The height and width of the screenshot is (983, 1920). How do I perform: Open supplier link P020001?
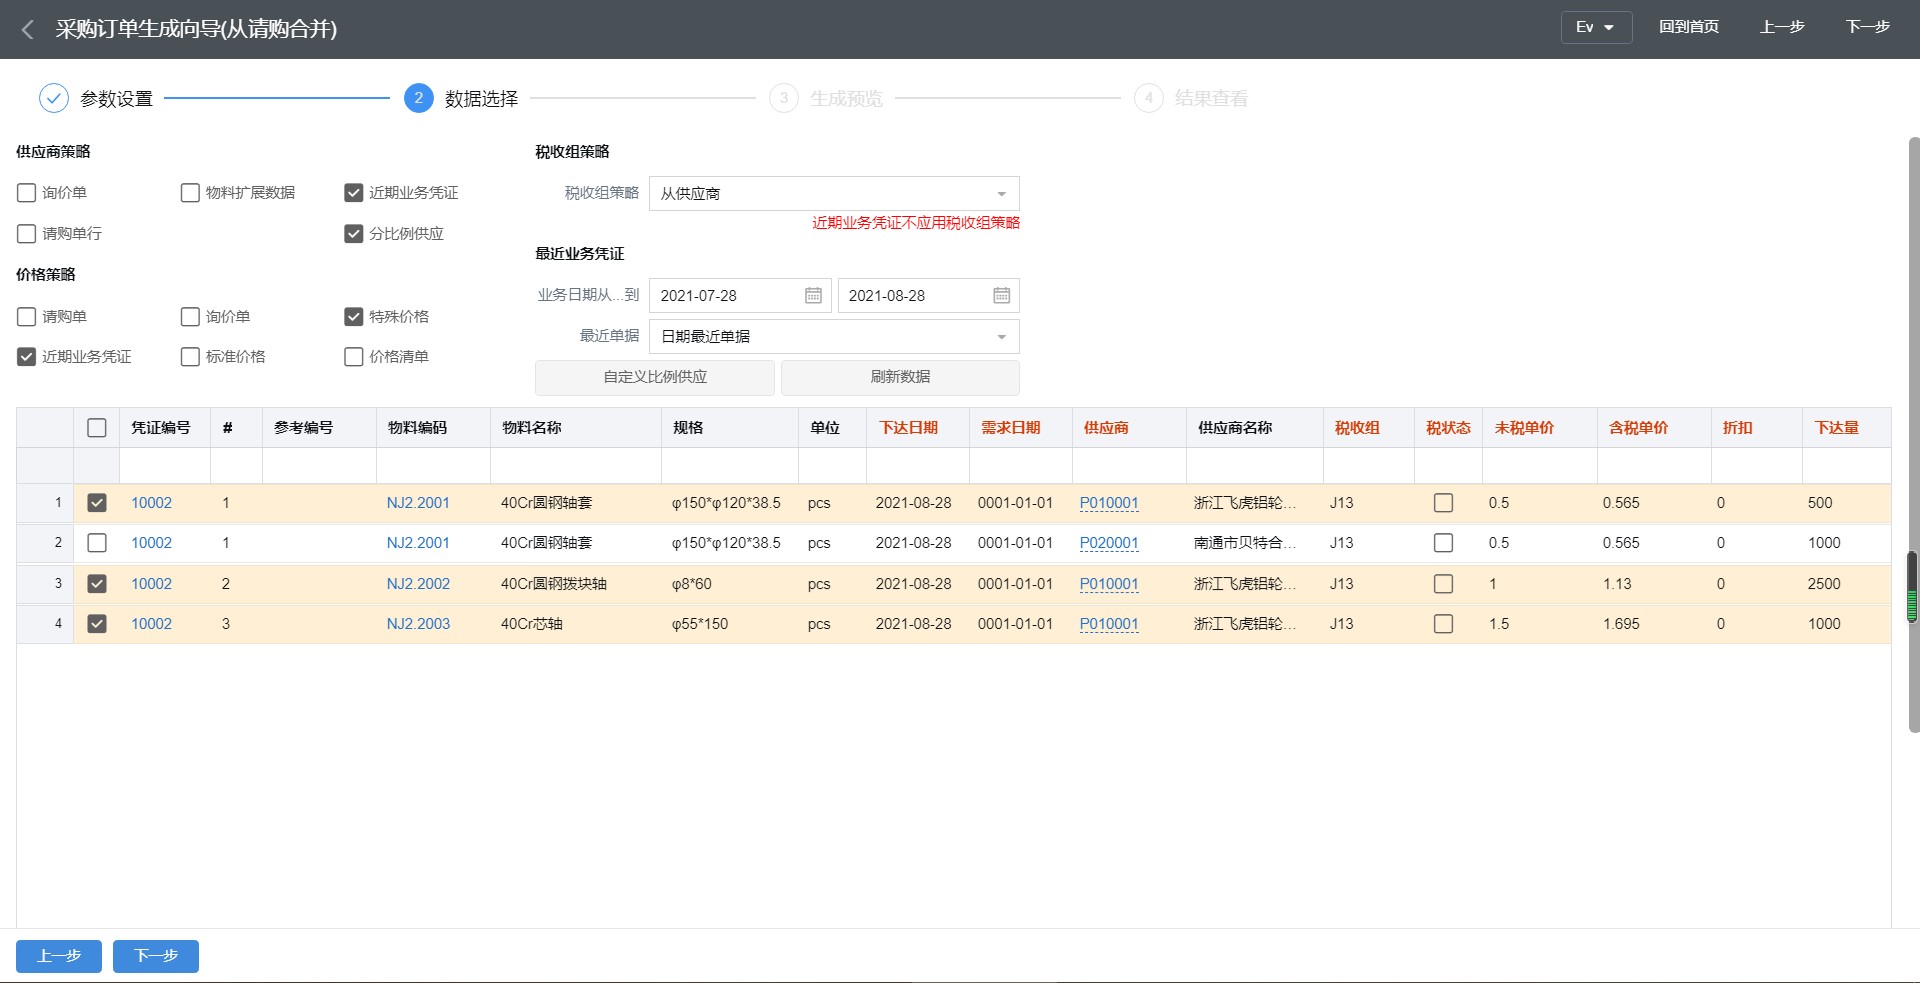[x=1109, y=543]
